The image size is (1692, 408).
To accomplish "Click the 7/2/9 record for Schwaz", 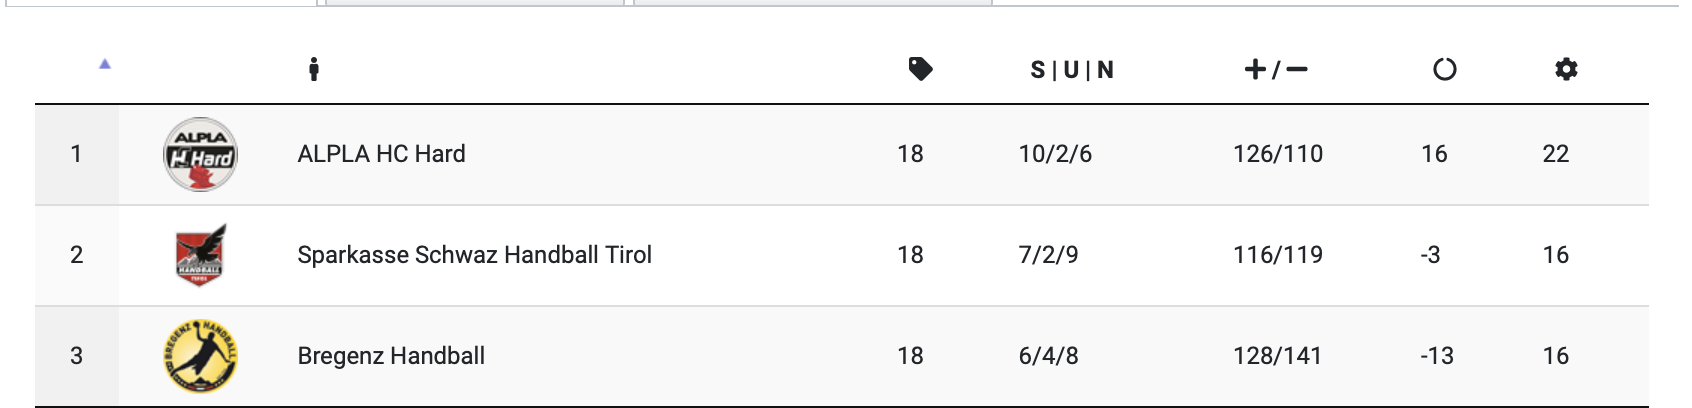I will pos(1048,255).
